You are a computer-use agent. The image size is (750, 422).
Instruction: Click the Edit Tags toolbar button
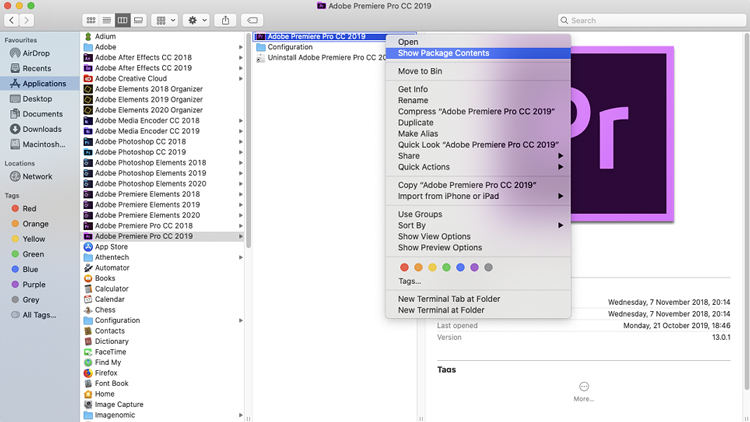point(252,20)
